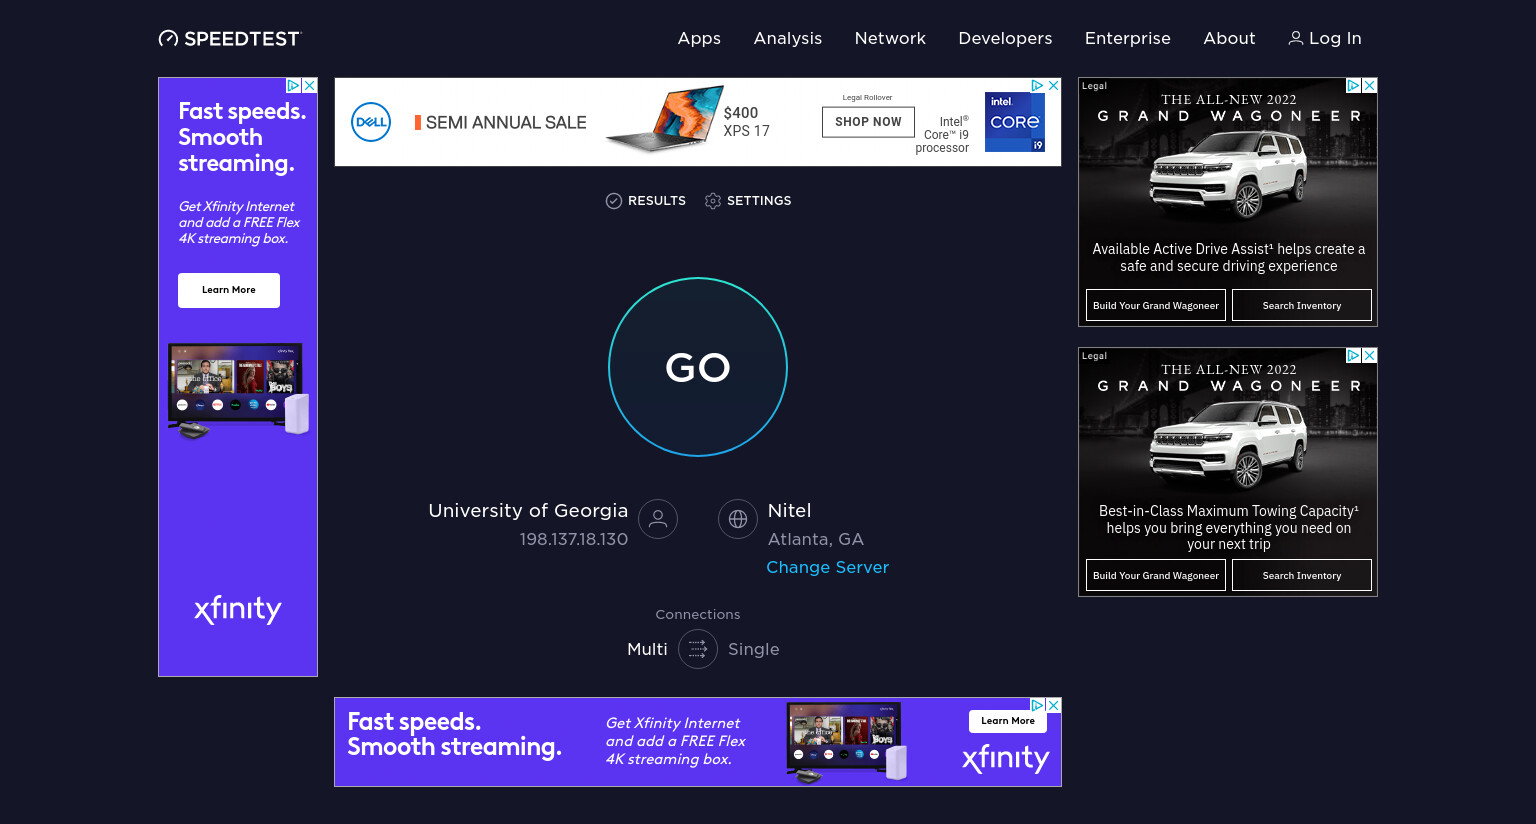Image resolution: width=1536 pixels, height=824 pixels.
Task: Click Search Inventory in top Wagoneer ad
Action: (x=1302, y=305)
